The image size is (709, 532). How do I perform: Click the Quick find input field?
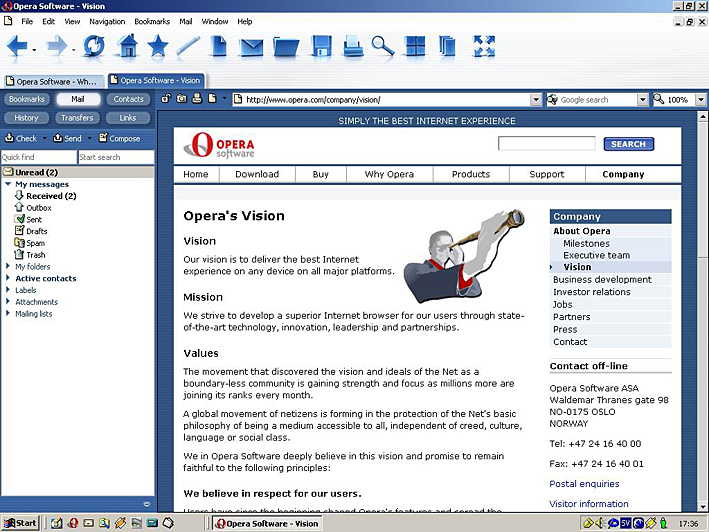[38, 157]
